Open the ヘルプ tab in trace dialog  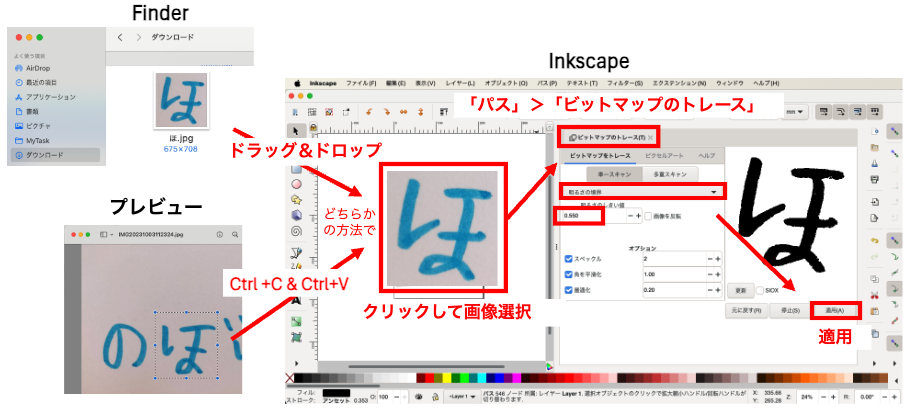pyautogui.click(x=706, y=156)
